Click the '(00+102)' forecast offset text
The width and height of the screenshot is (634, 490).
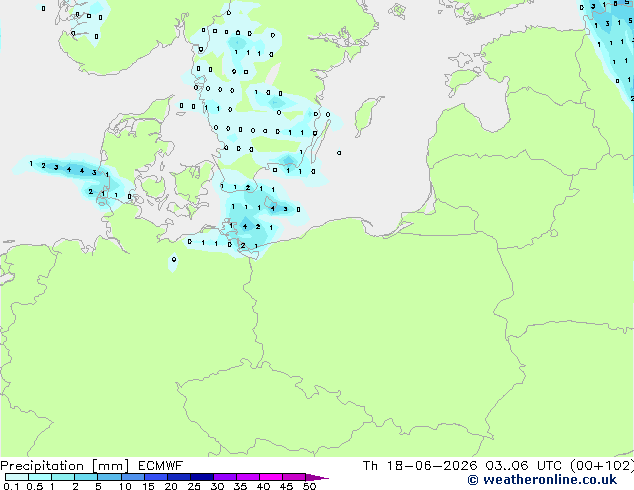click(x=602, y=466)
